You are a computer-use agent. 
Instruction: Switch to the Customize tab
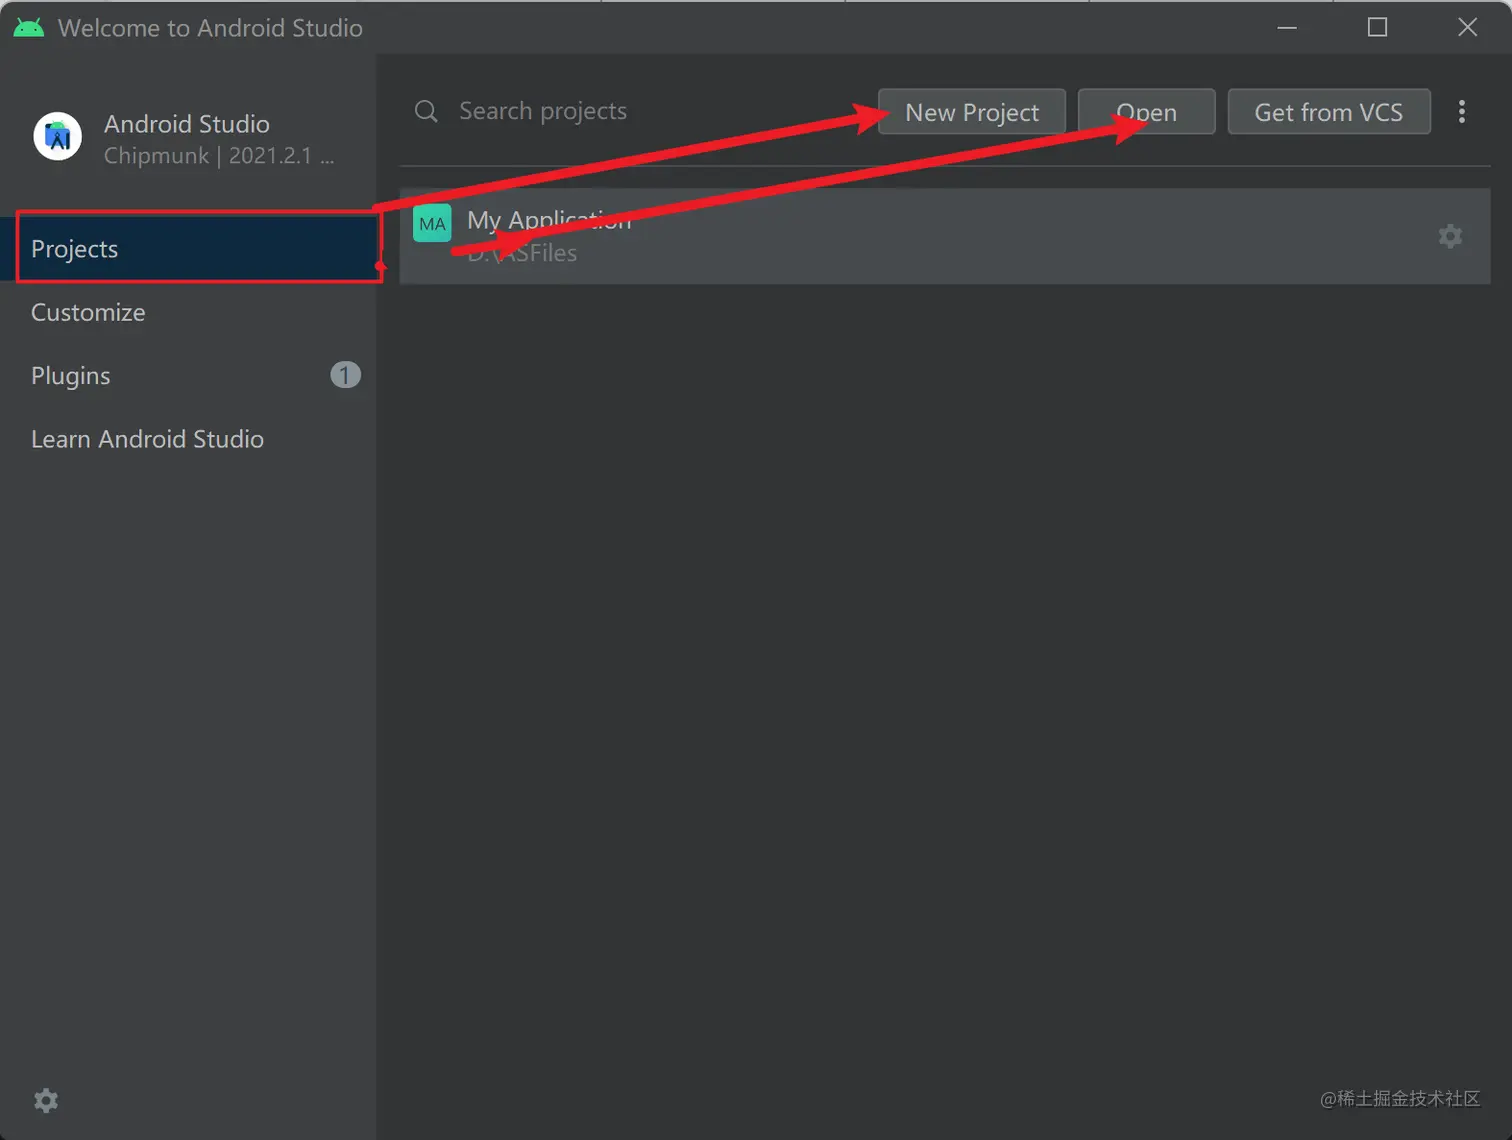point(188,312)
